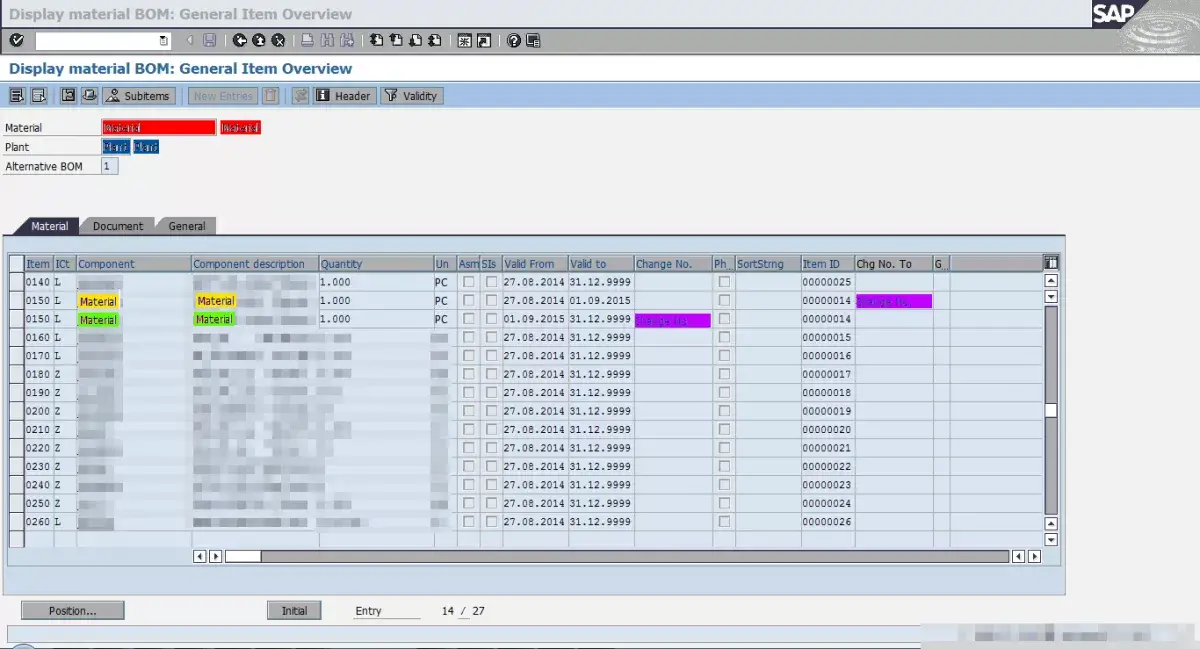Go to next page icon
Screen dimensions: 1200x649
coord(415,41)
